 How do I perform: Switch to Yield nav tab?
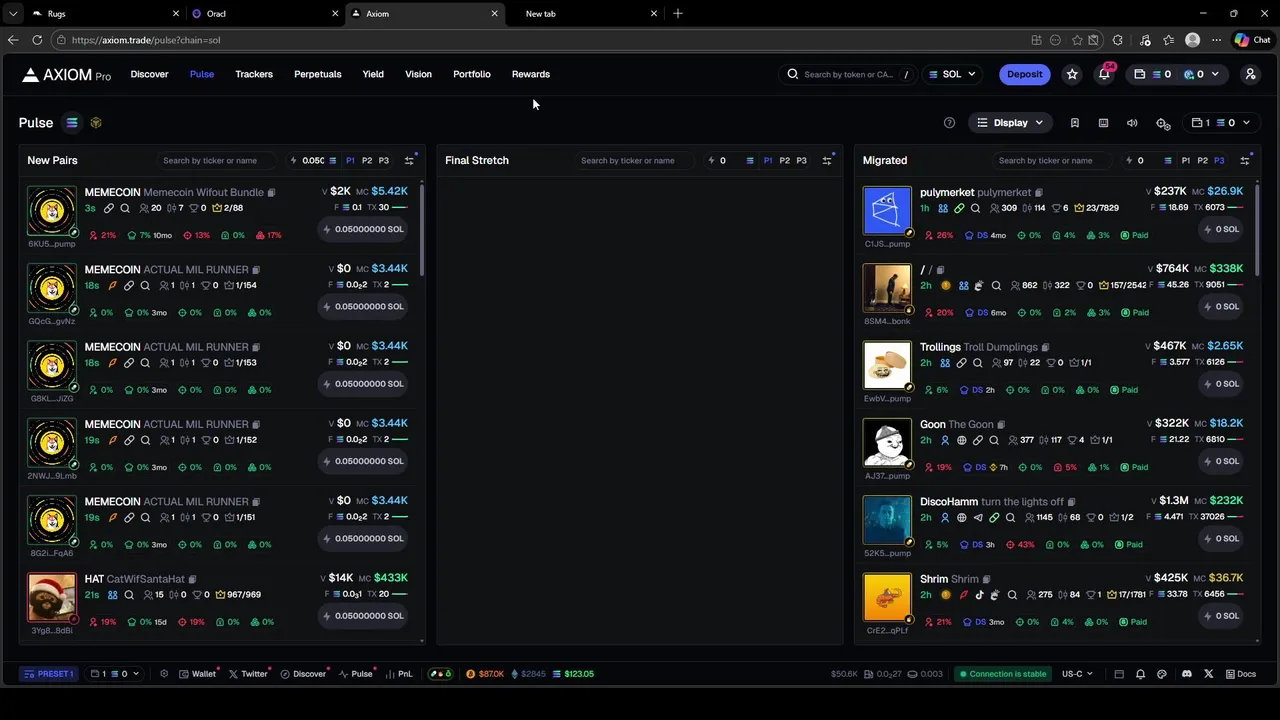tap(373, 74)
